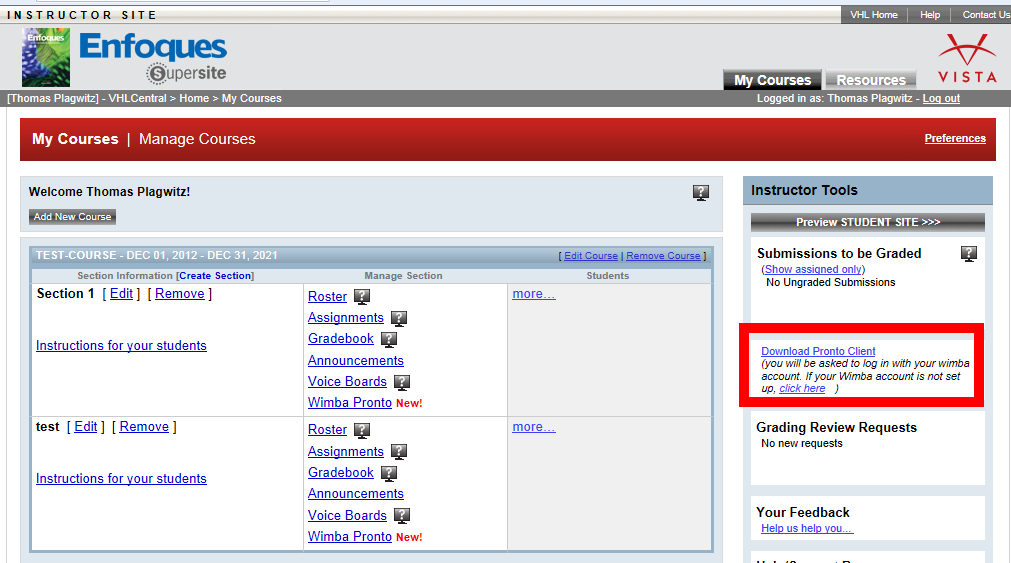Image resolution: width=1011 pixels, height=563 pixels.
Task: Click the Vista logo in the header
Action: 966,58
